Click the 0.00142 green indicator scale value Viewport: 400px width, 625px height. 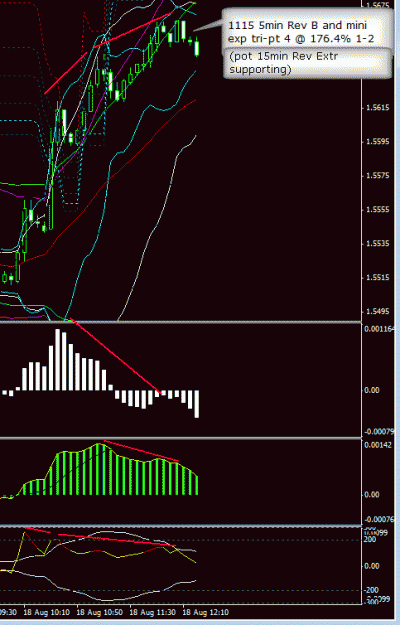[x=377, y=445]
